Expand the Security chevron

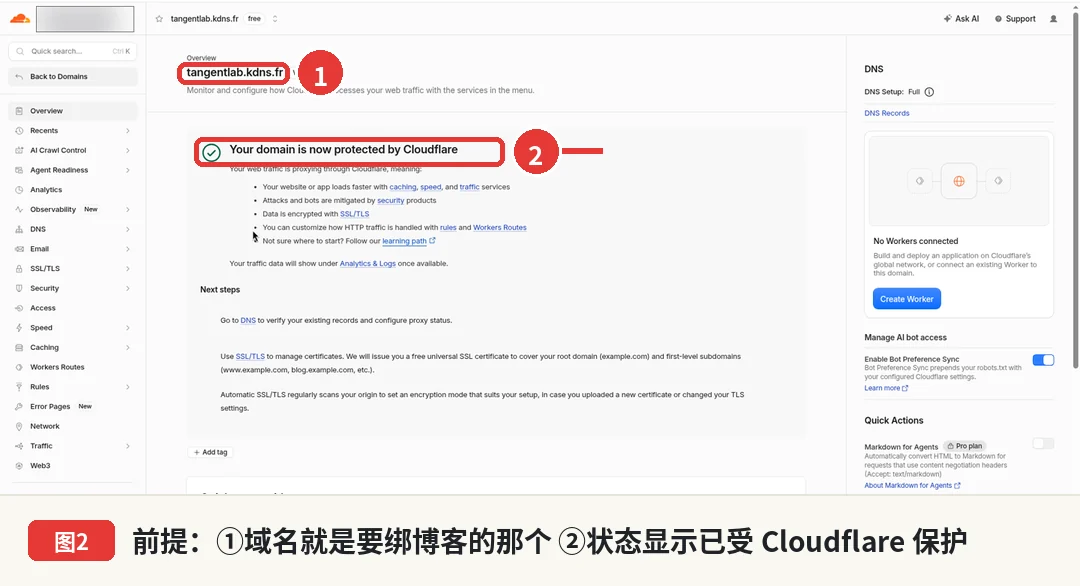pyautogui.click(x=128, y=289)
